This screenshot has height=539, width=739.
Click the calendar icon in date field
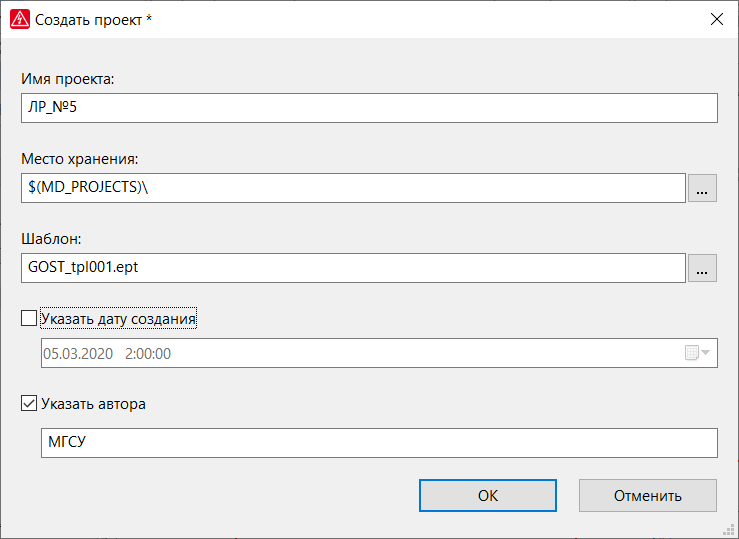coord(691,353)
